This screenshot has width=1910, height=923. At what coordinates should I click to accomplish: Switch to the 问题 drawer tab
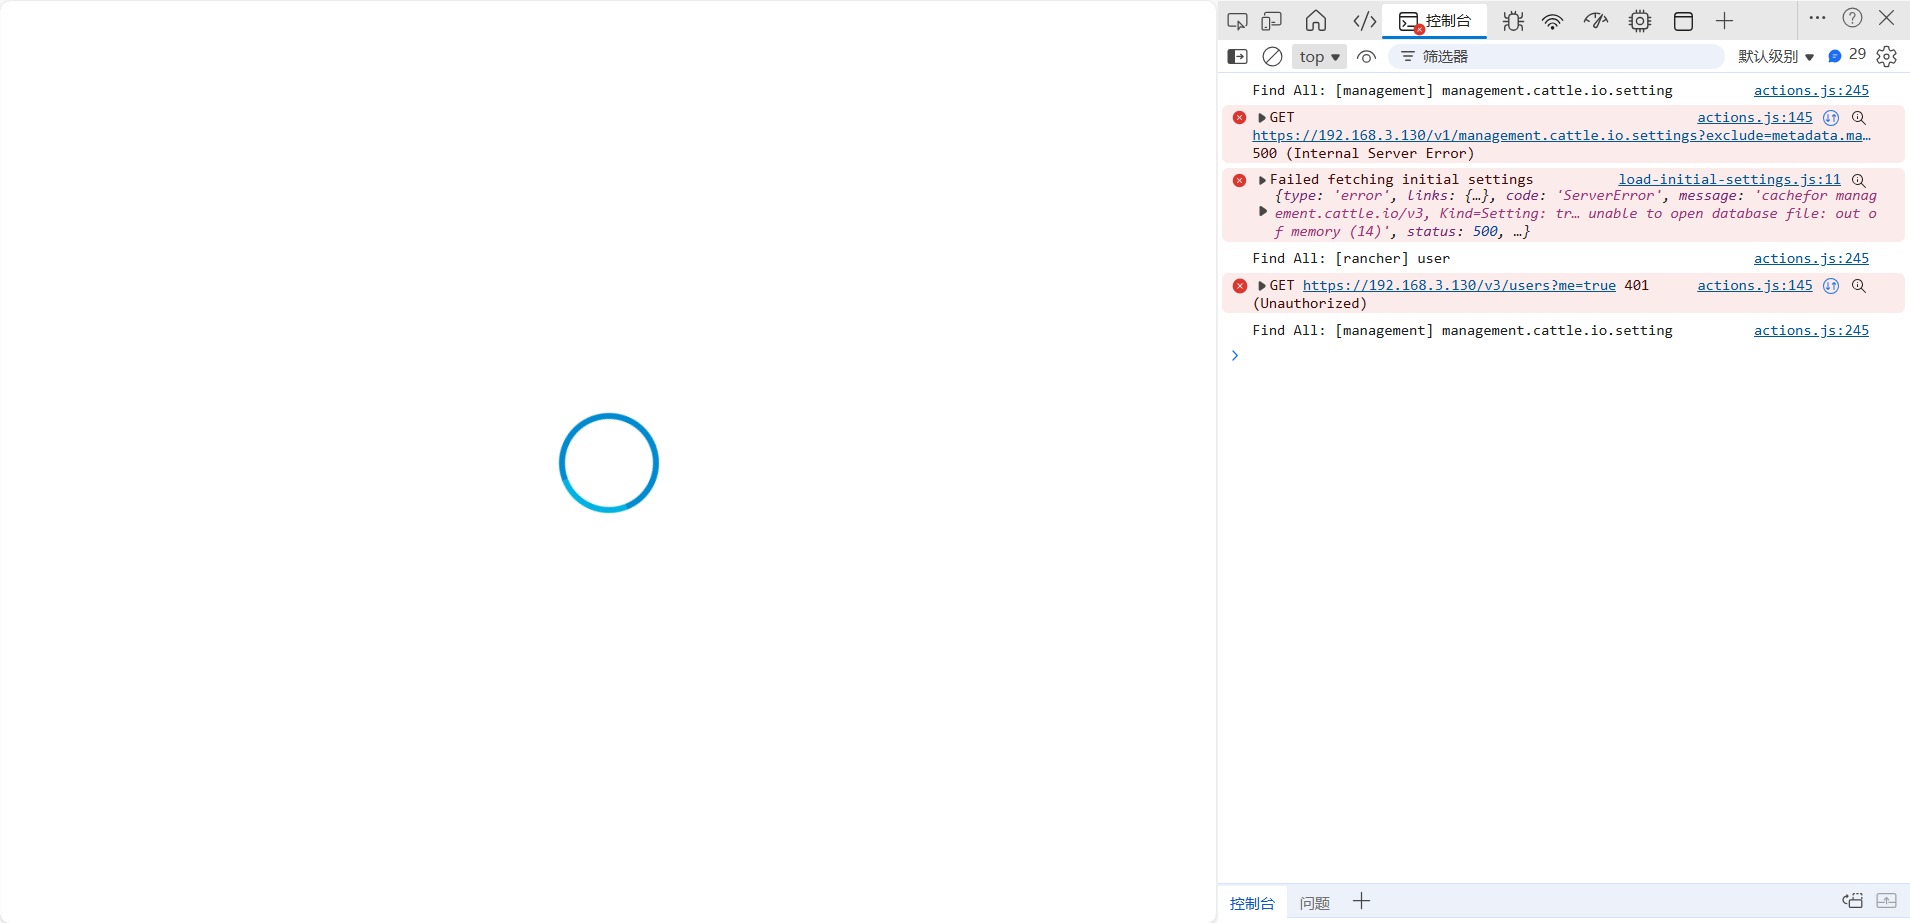[1314, 903]
